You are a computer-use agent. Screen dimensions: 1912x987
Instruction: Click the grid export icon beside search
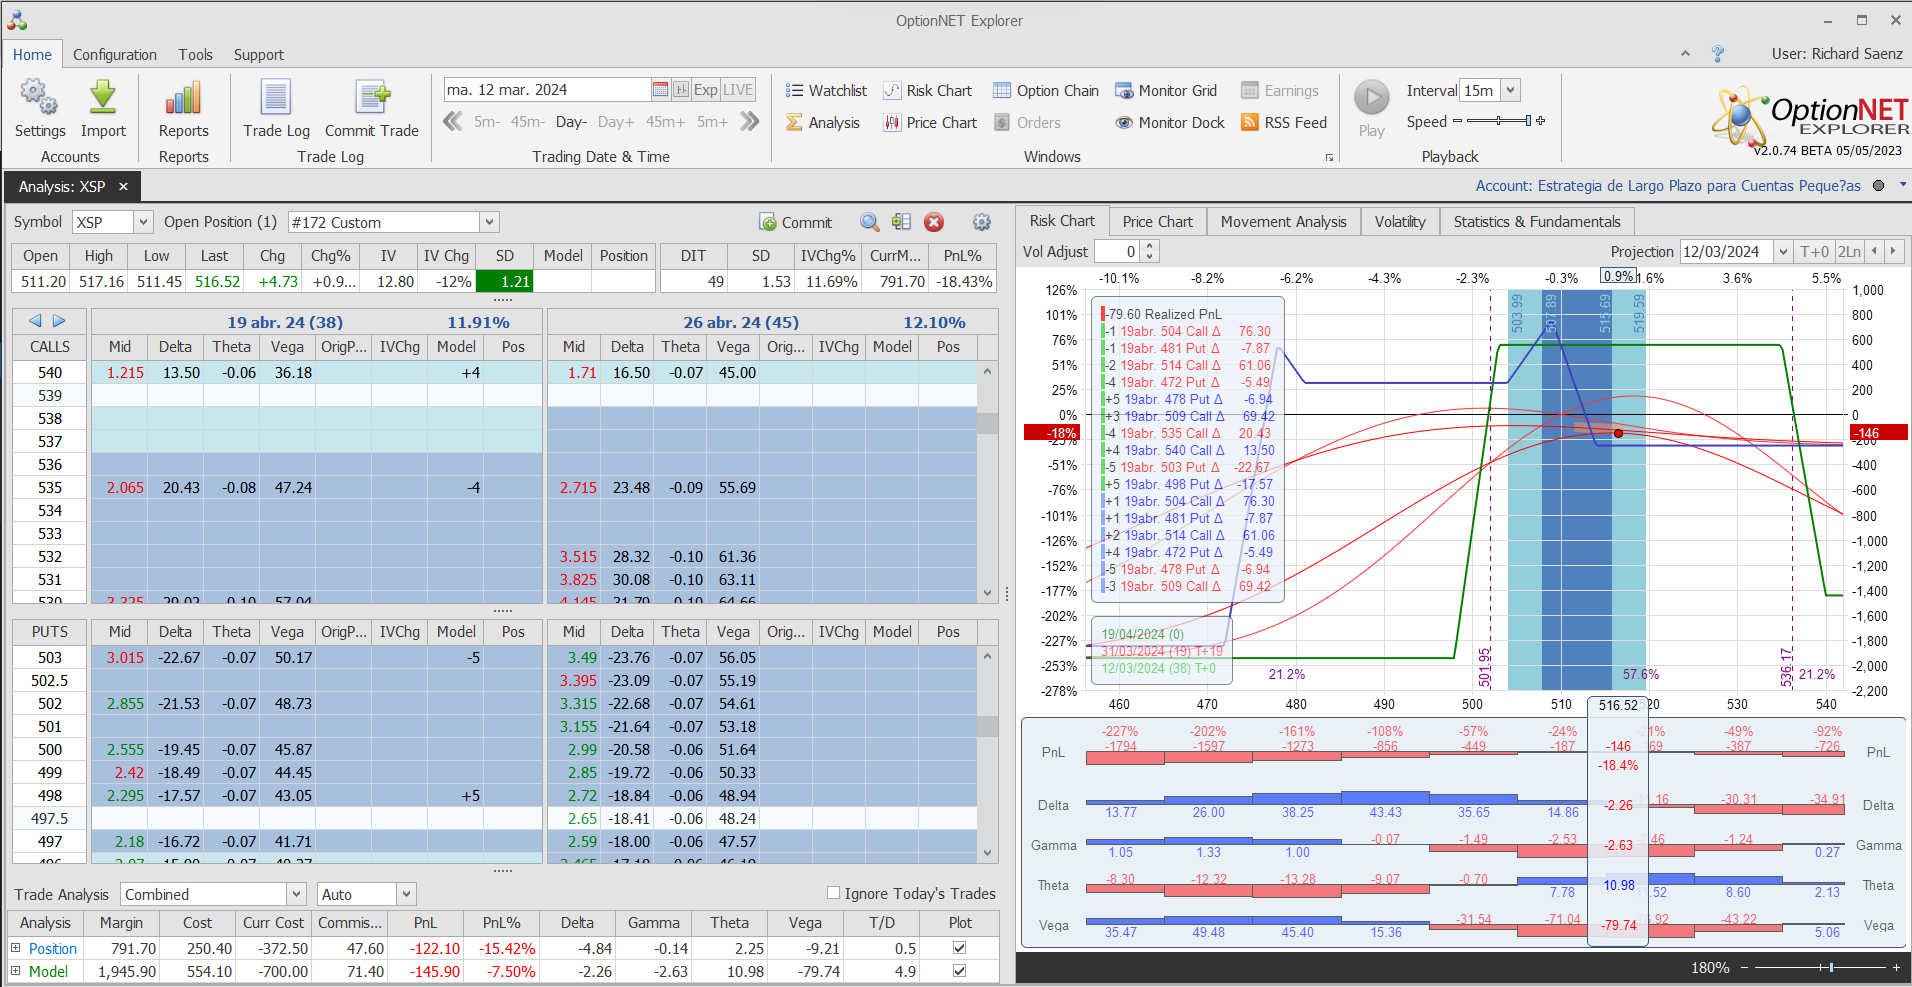[x=901, y=222]
